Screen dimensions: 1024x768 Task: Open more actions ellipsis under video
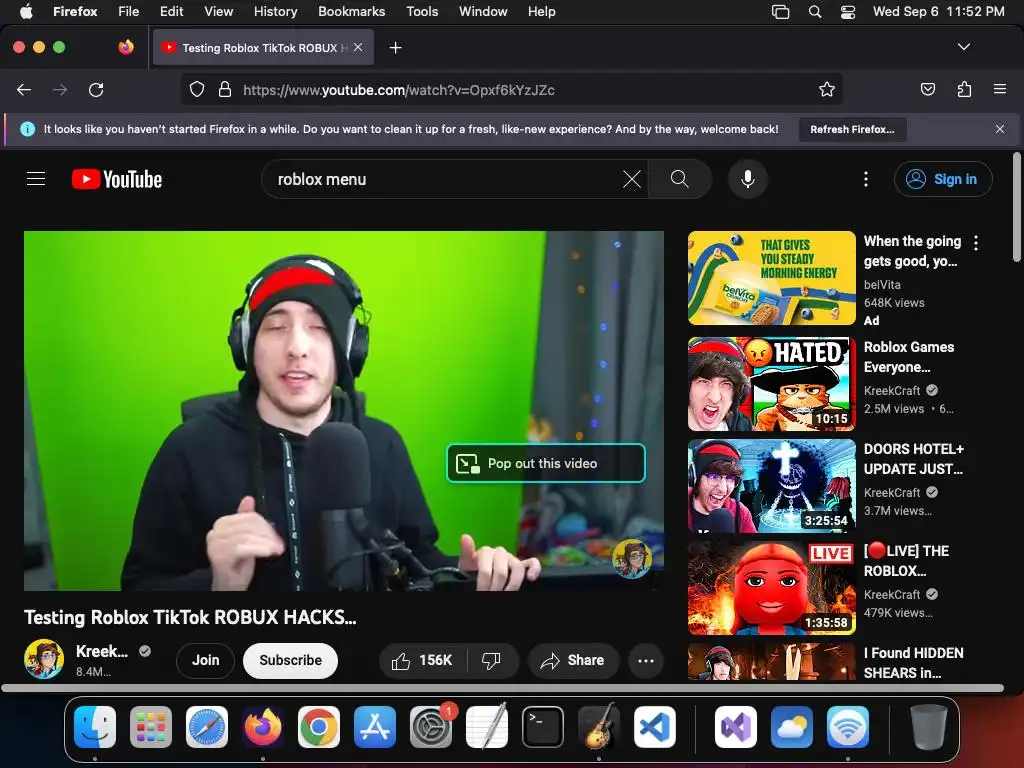tap(646, 660)
